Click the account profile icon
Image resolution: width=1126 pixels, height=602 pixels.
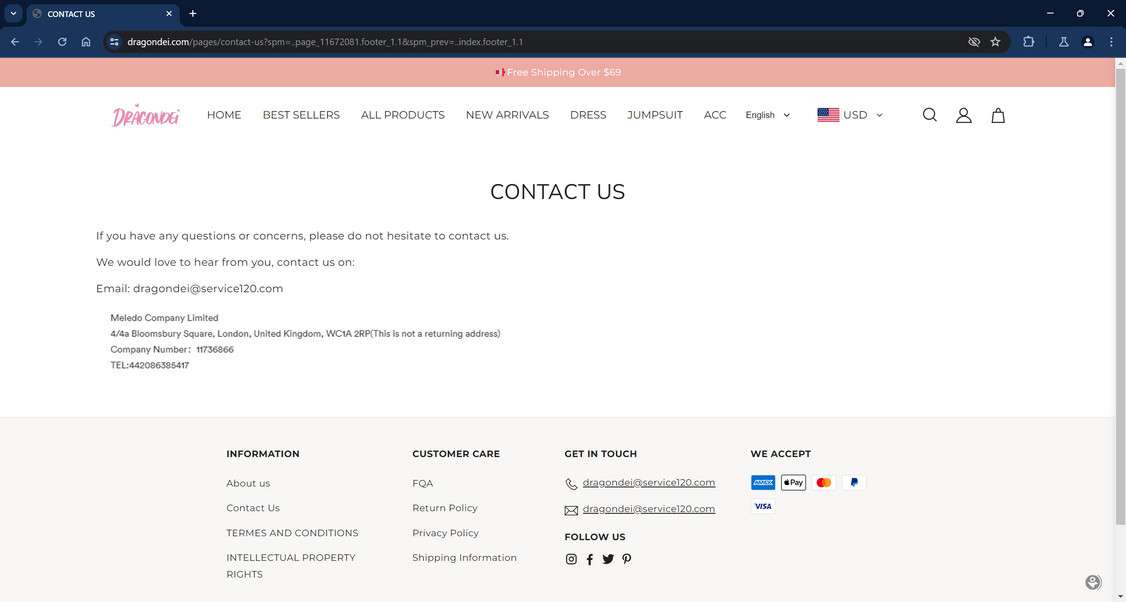[963, 115]
